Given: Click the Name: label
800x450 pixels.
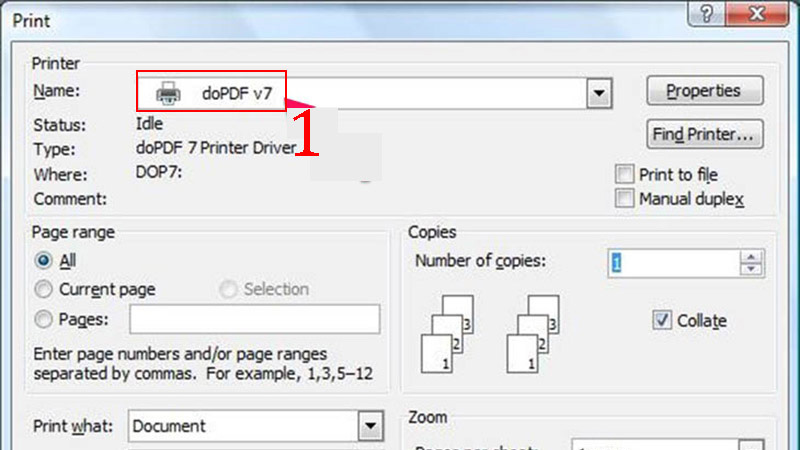Looking at the screenshot, I should 57,91.
